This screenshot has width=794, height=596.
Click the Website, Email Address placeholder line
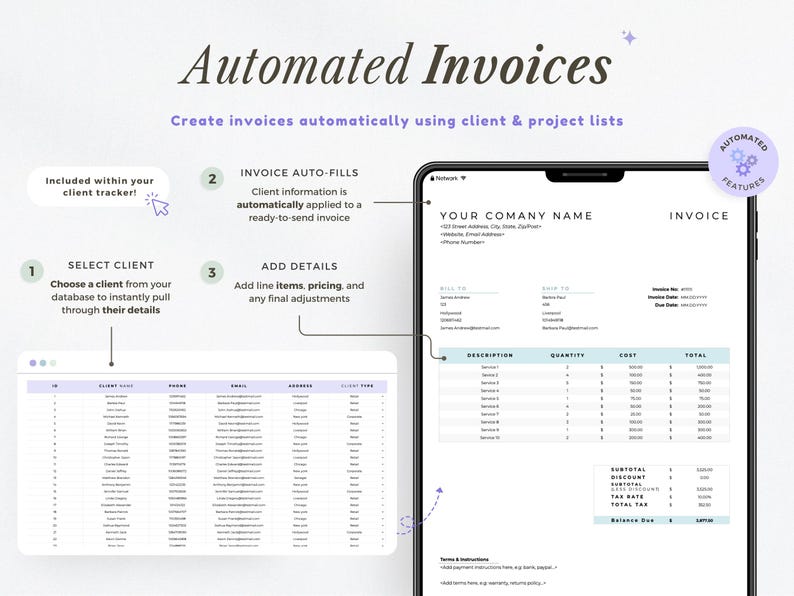pyautogui.click(x=472, y=234)
